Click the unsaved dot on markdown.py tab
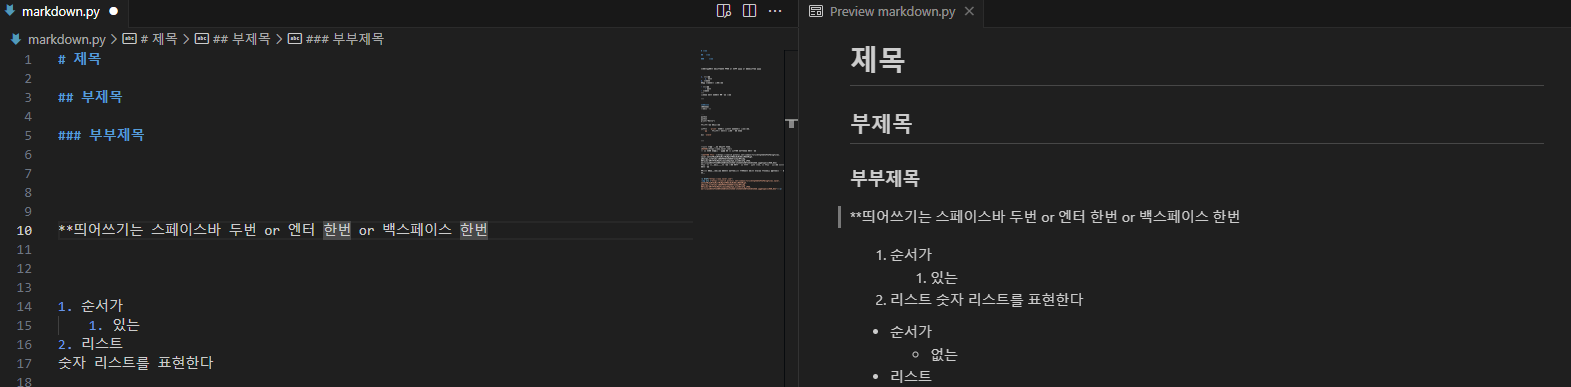This screenshot has height=387, width=1571. (114, 12)
